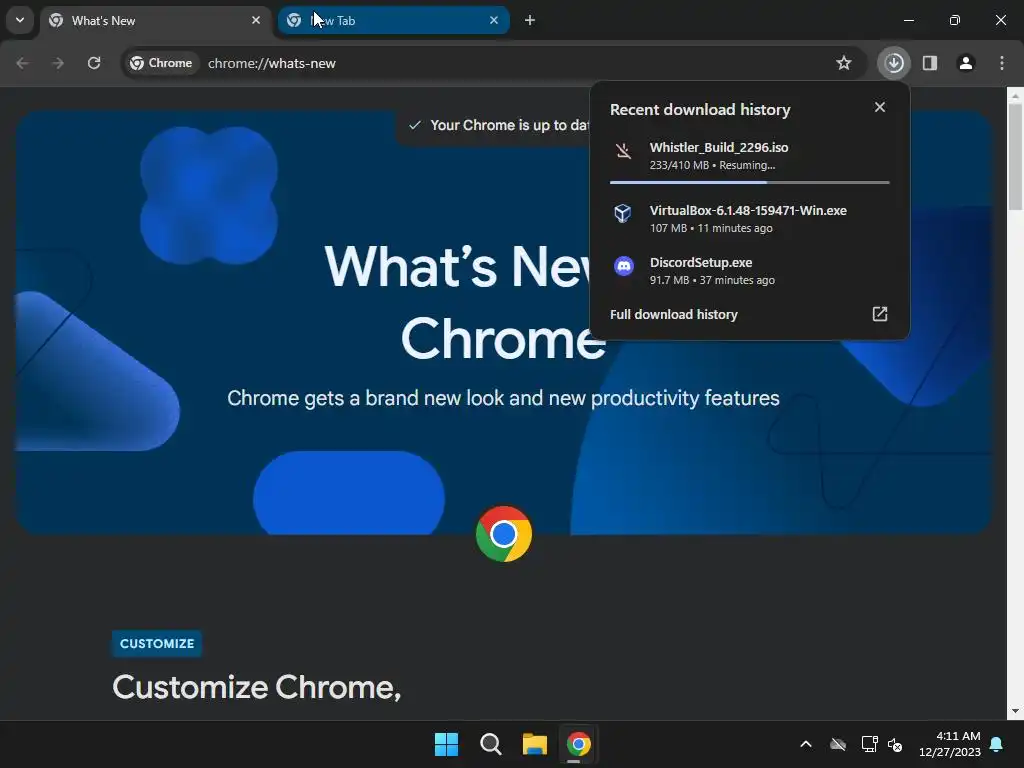Click the Discord file icon

[624, 266]
